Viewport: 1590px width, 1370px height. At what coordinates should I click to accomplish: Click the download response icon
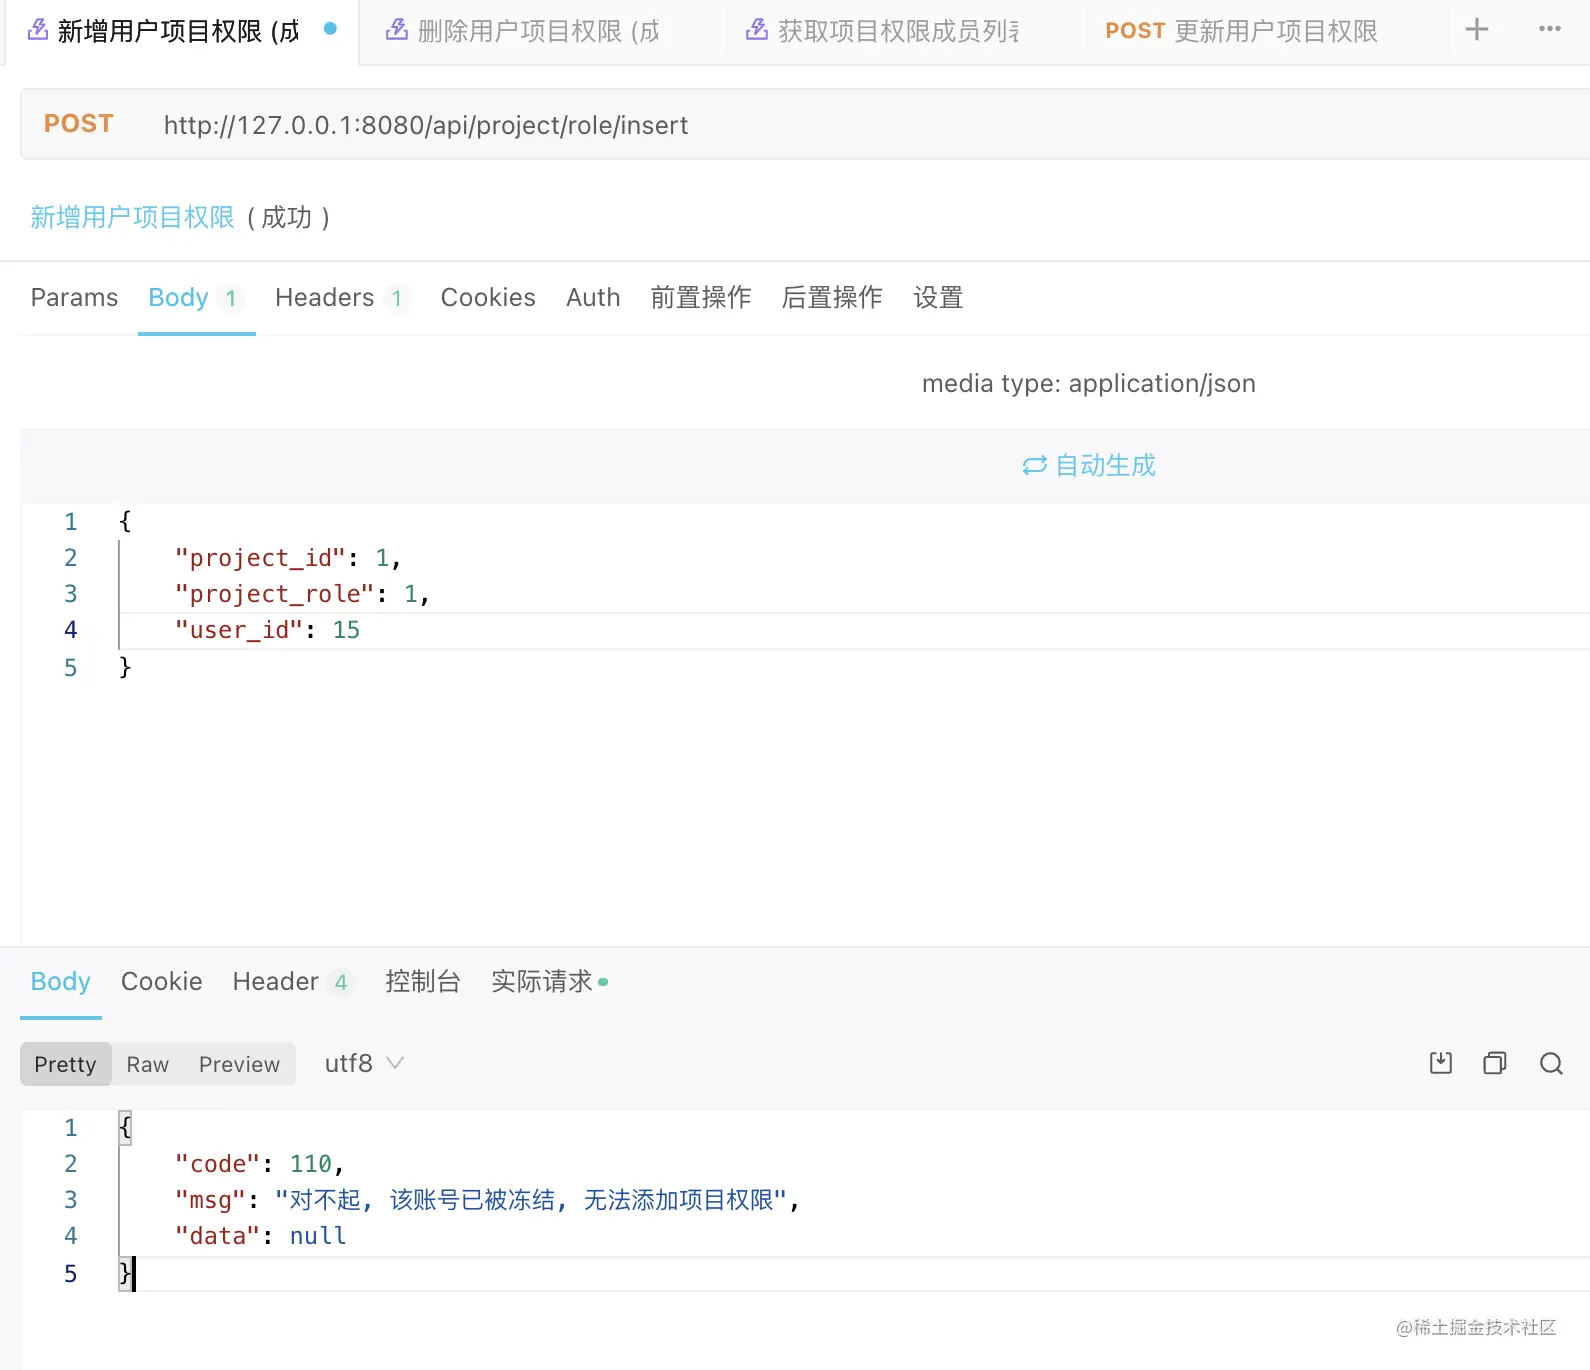pyautogui.click(x=1441, y=1063)
